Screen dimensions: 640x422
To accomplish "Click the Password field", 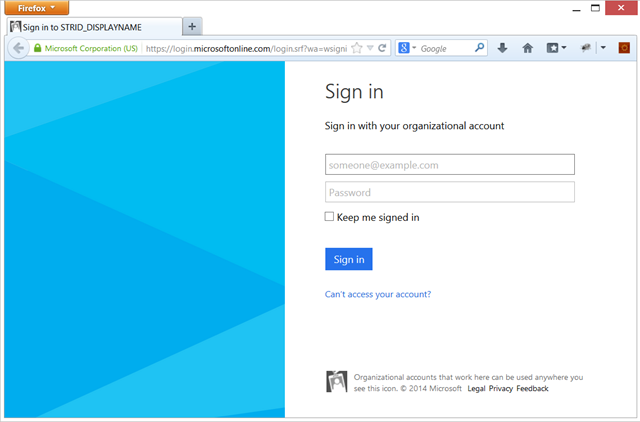I will click(450, 192).
